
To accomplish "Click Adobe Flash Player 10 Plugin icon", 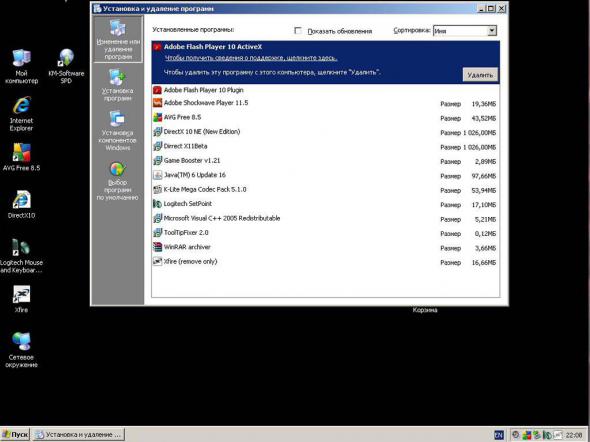I will pyautogui.click(x=157, y=90).
